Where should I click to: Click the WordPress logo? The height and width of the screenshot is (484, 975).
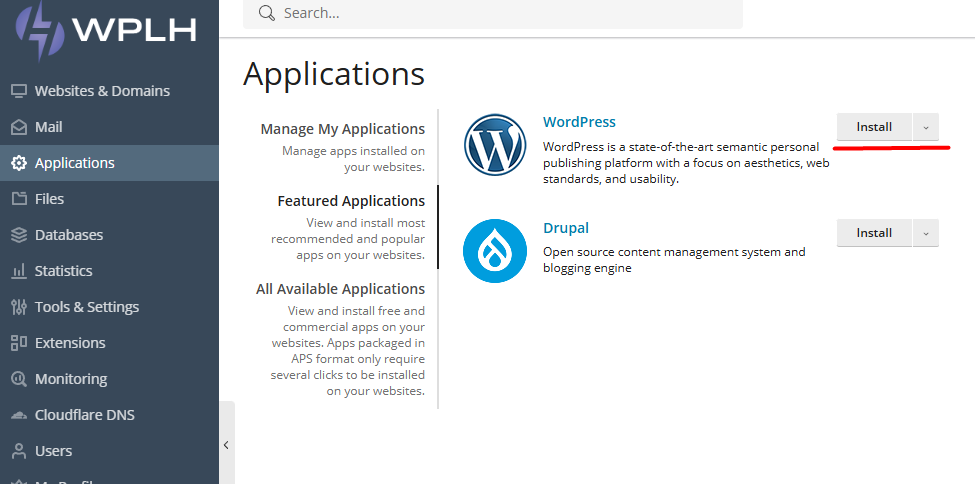click(x=495, y=145)
